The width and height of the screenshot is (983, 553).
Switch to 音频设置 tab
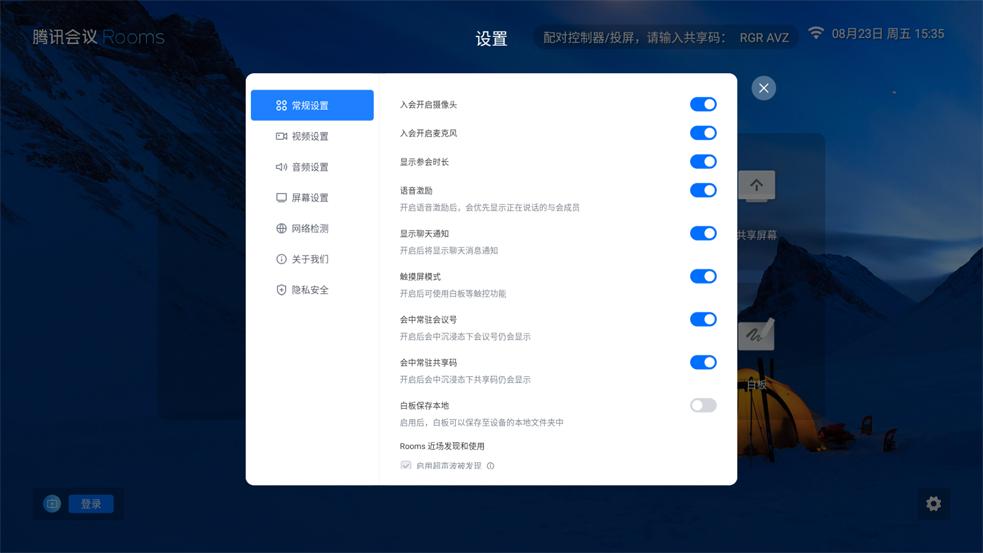[x=309, y=167]
